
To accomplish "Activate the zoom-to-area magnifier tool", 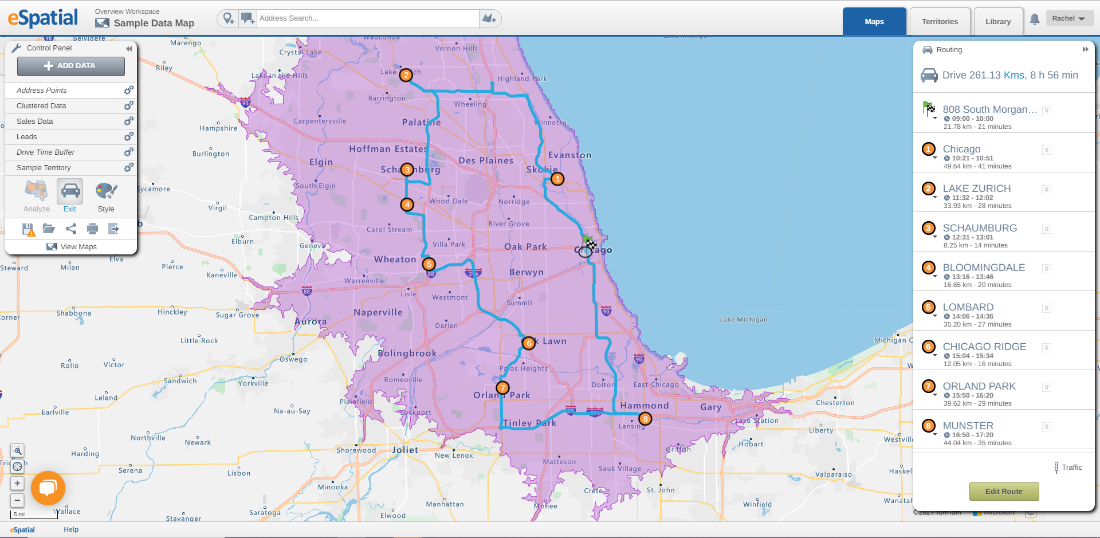I will point(18,450).
